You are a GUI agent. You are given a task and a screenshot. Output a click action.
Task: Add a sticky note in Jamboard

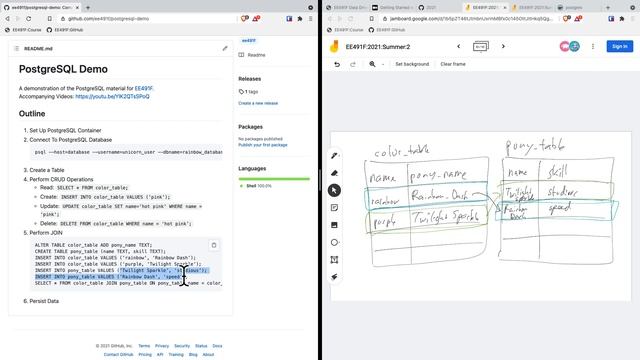[334, 208]
